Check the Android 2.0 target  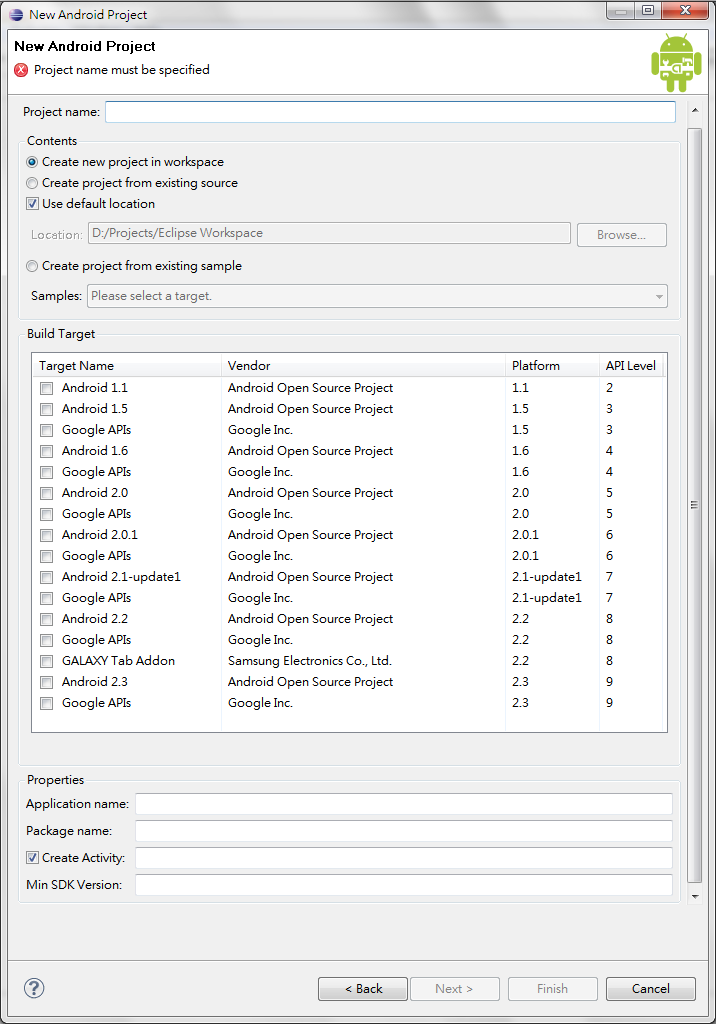point(46,493)
